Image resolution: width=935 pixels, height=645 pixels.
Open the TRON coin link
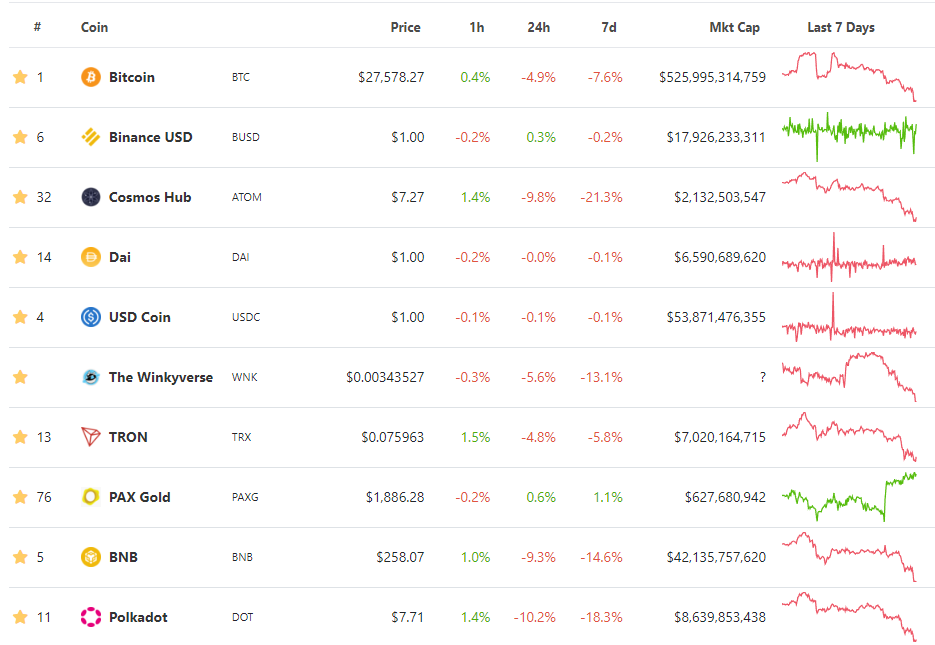(x=128, y=437)
